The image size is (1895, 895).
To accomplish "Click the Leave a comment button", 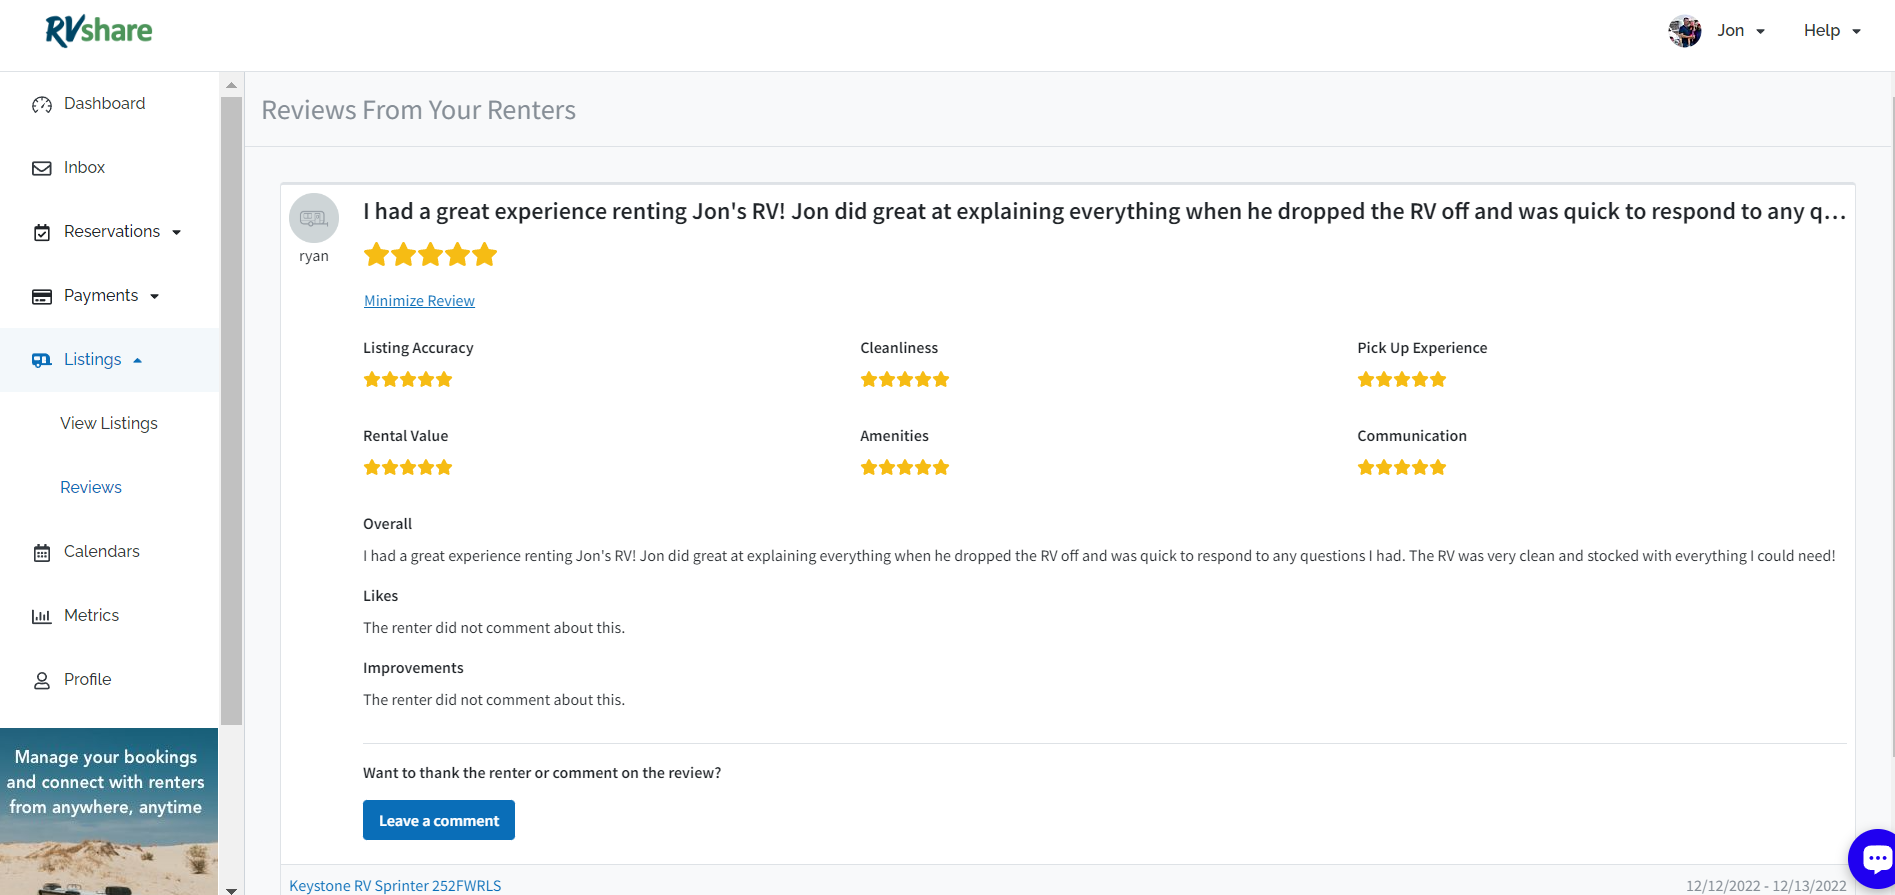I will 438,820.
